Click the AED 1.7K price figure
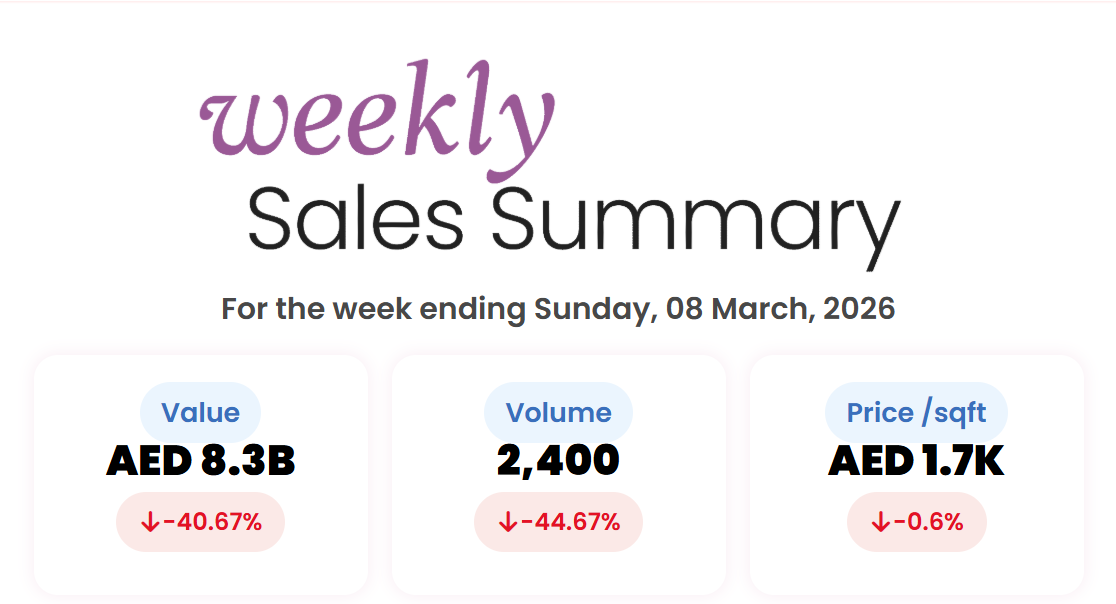1116x604 pixels. 916,461
